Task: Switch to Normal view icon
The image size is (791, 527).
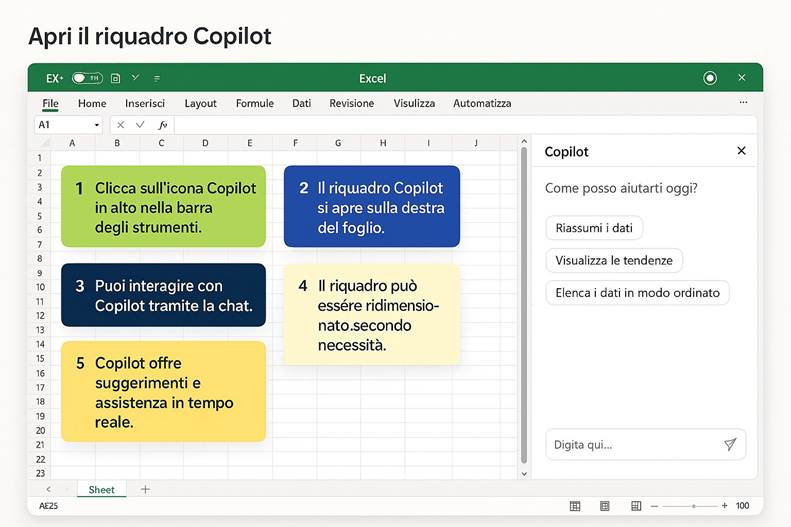Action: point(575,506)
